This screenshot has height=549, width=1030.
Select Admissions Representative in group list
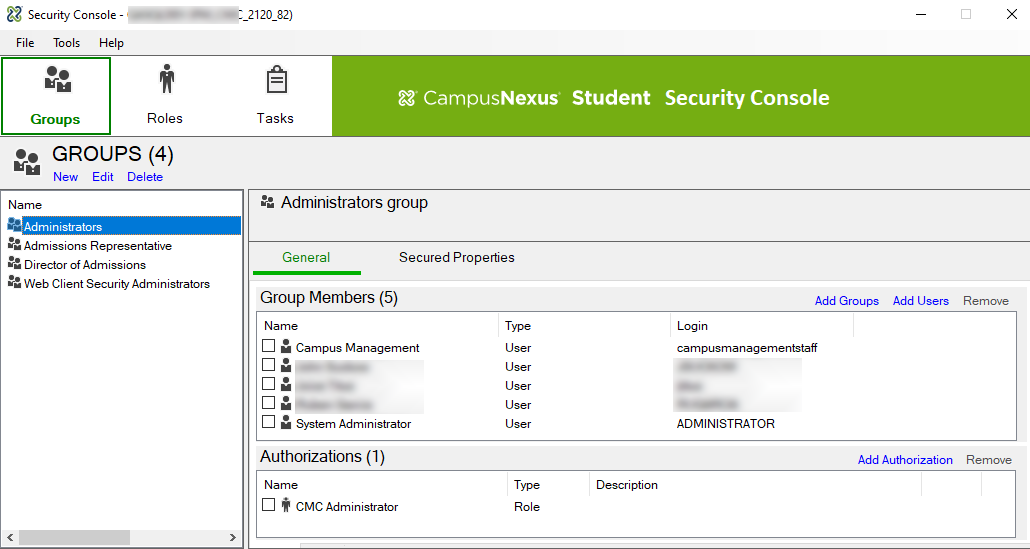(x=97, y=246)
